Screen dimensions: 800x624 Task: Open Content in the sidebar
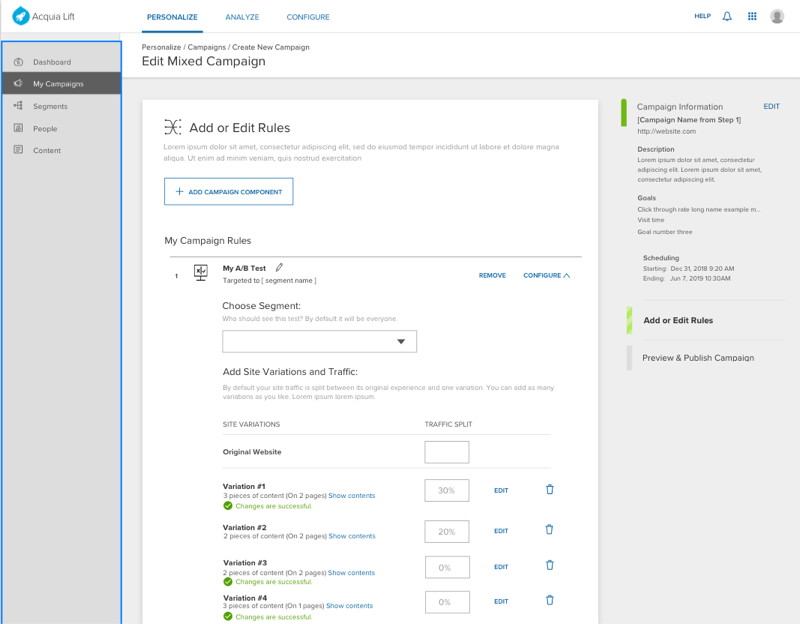coord(62,150)
